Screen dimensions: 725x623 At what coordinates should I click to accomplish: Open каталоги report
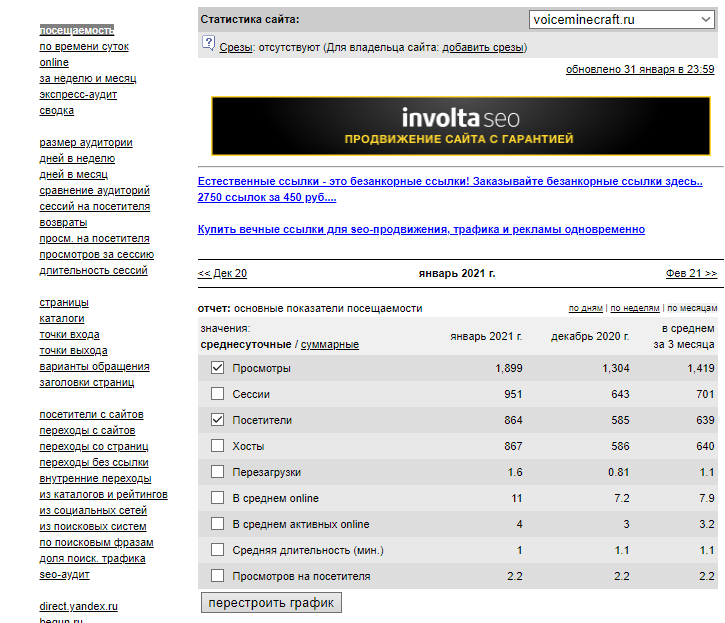tap(62, 318)
